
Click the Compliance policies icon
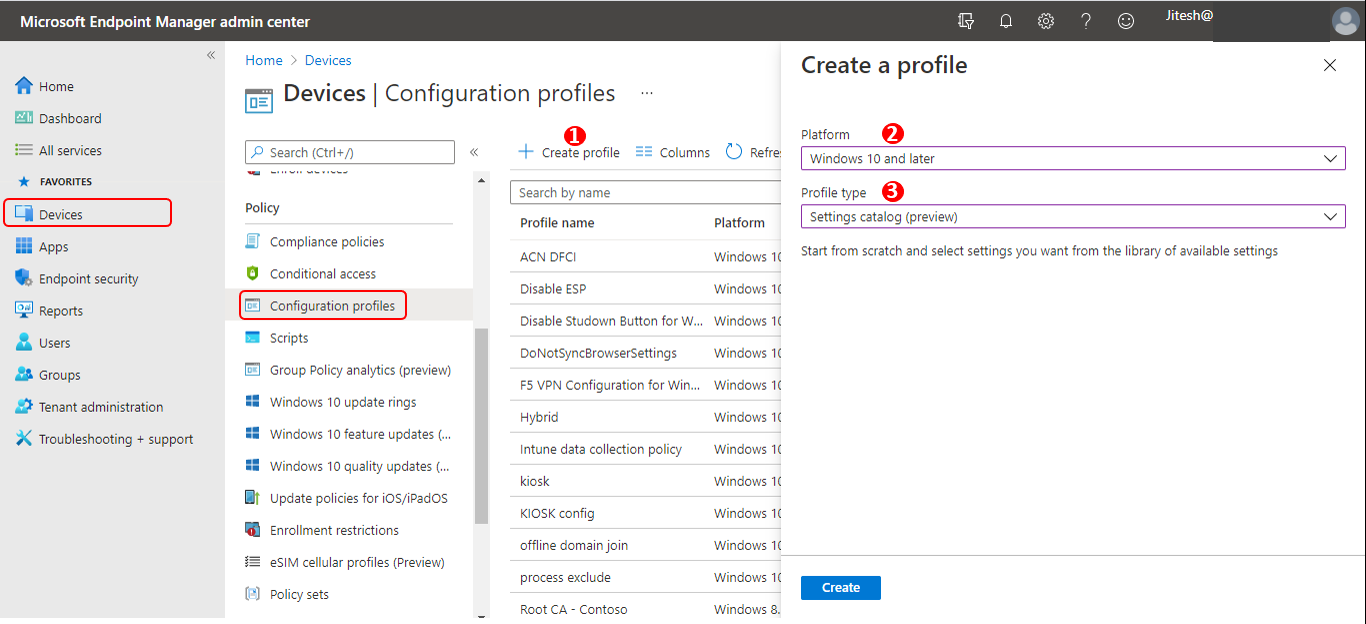[x=252, y=241]
